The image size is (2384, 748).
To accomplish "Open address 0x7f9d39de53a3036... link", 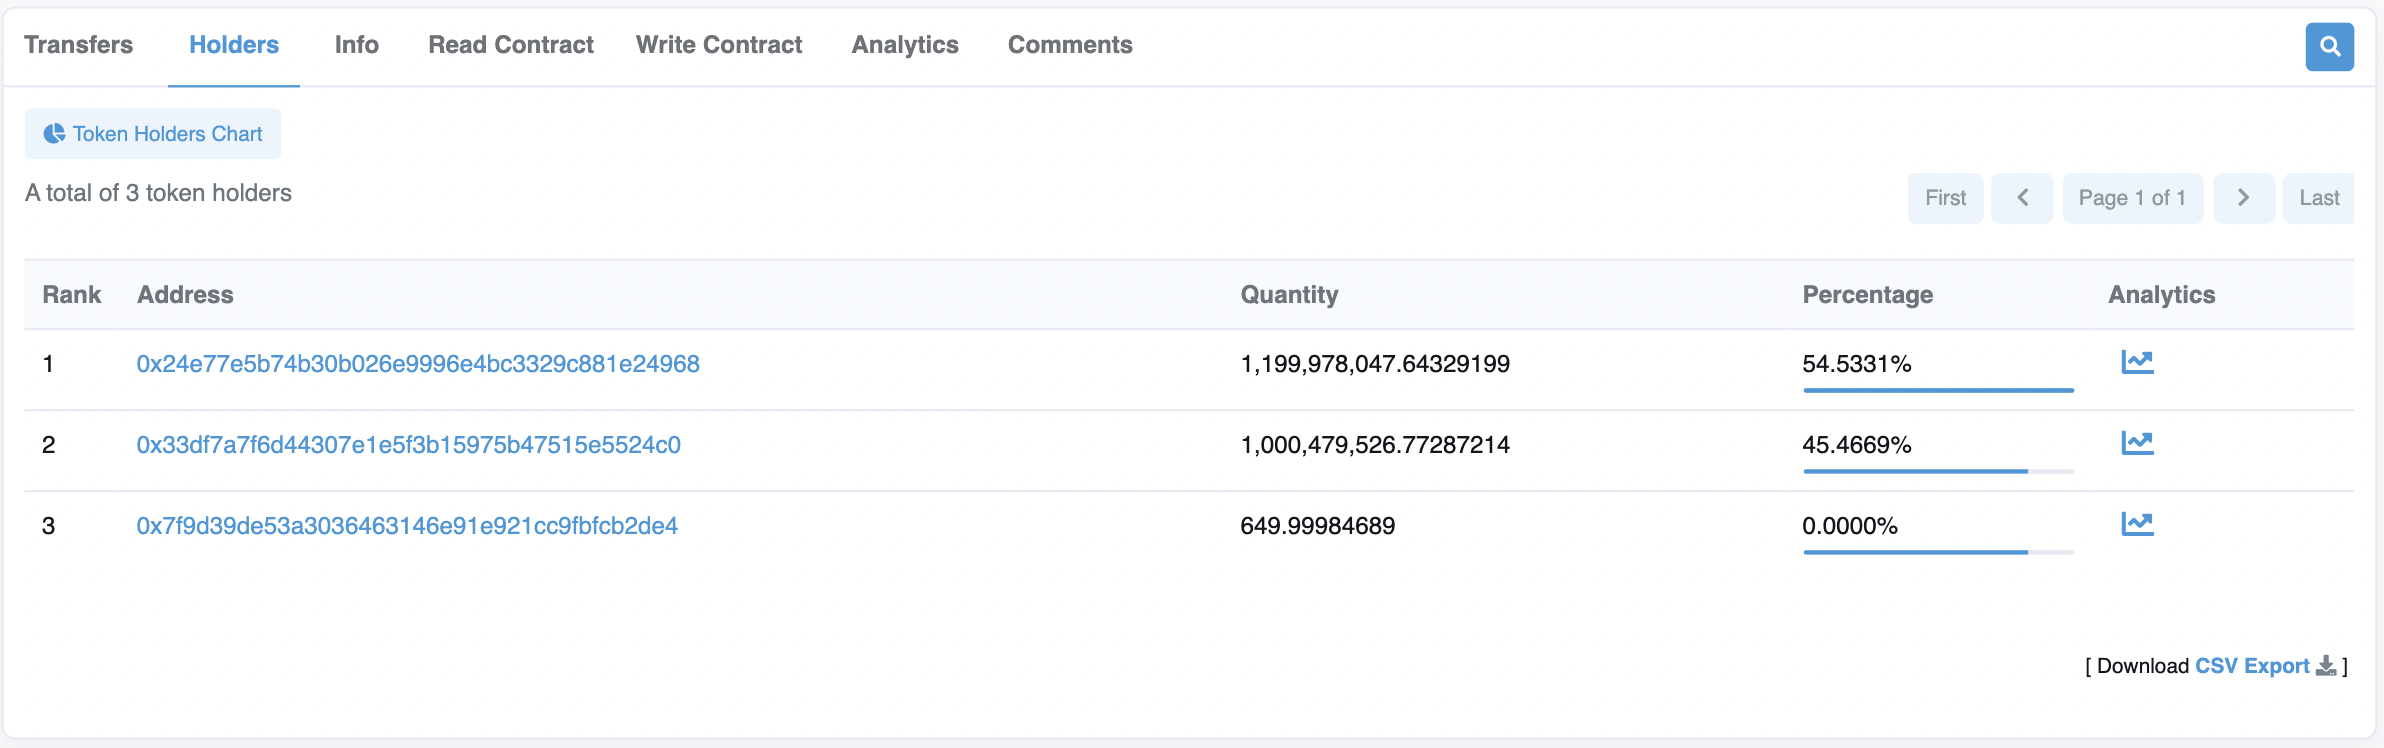I will (407, 526).
